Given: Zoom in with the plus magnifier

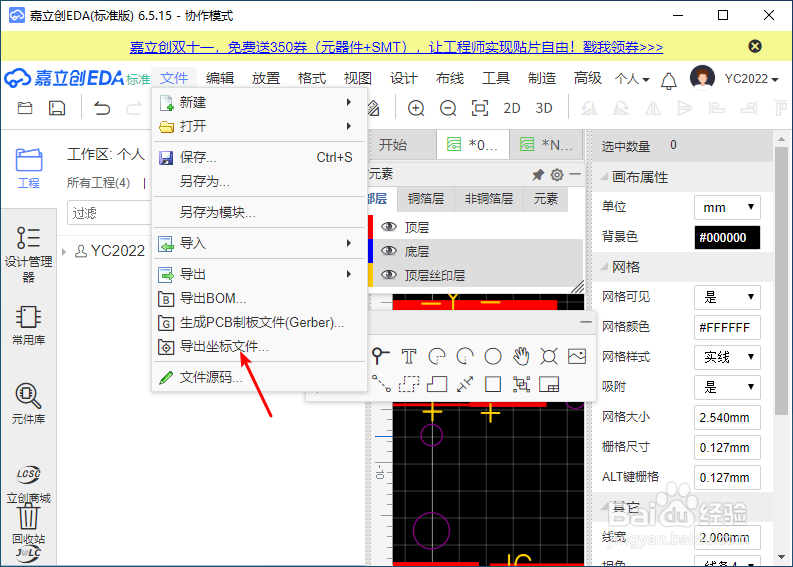Looking at the screenshot, I should pyautogui.click(x=416, y=108).
